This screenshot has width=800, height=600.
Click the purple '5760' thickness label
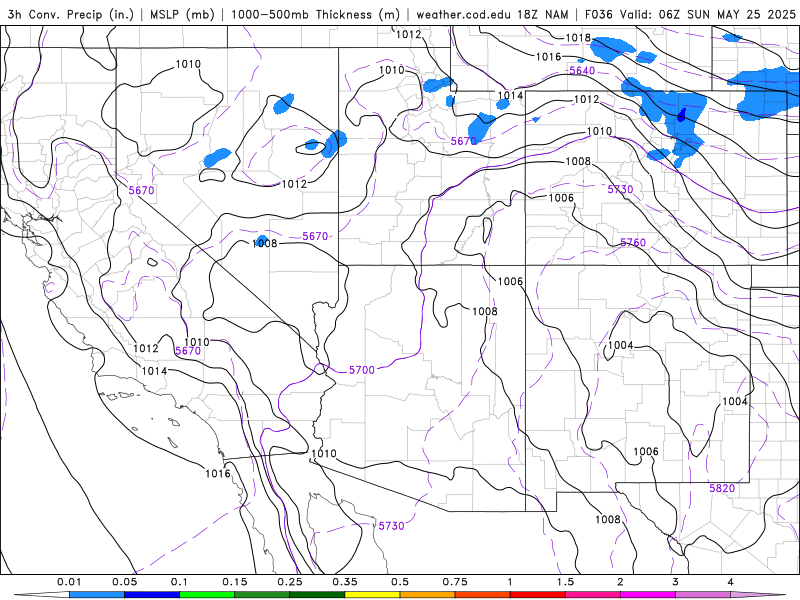633,242
